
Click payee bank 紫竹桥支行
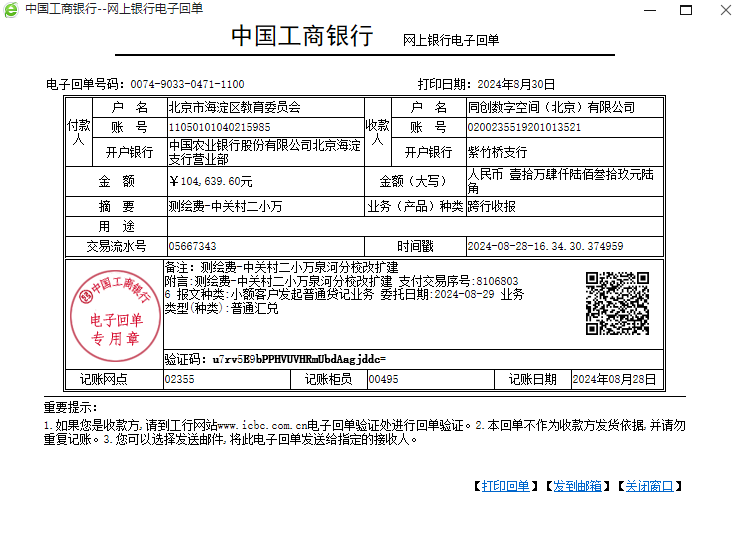point(497,152)
